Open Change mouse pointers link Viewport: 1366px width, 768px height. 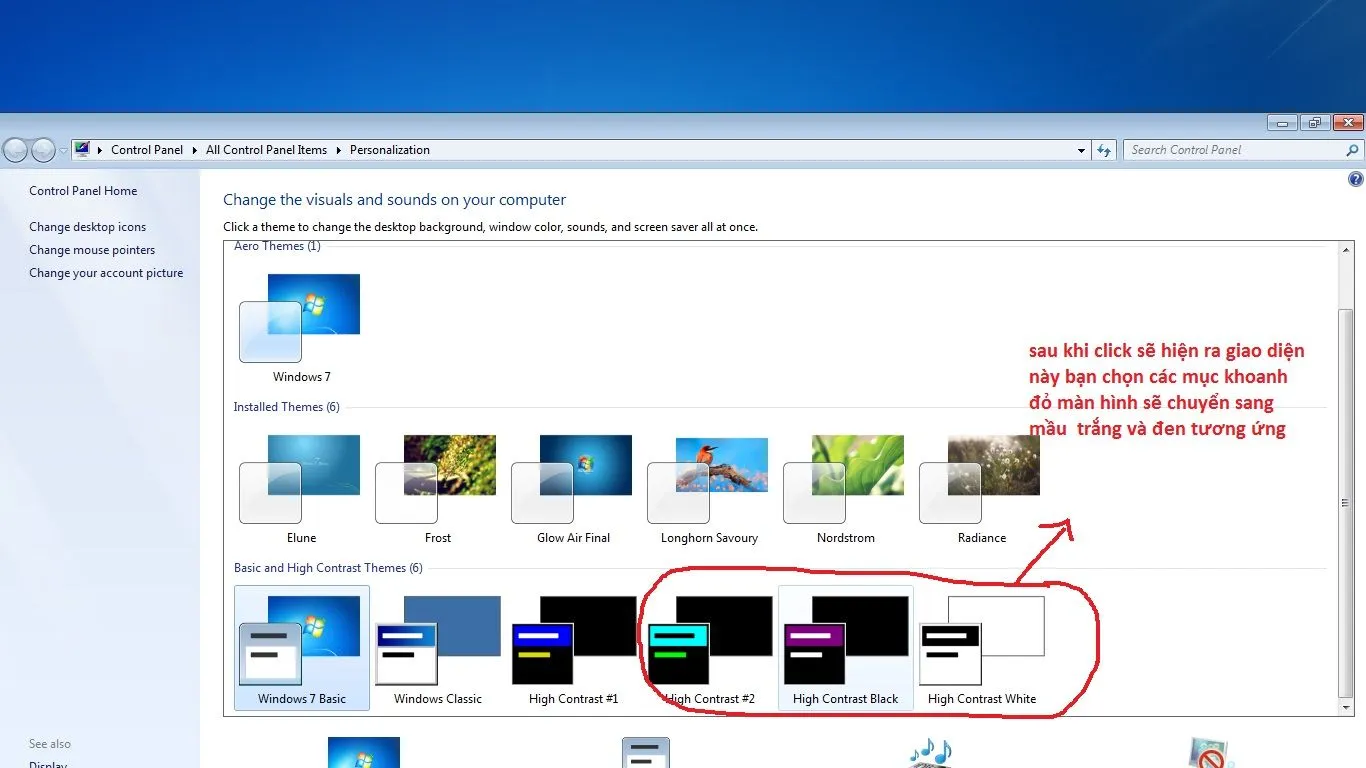92,250
